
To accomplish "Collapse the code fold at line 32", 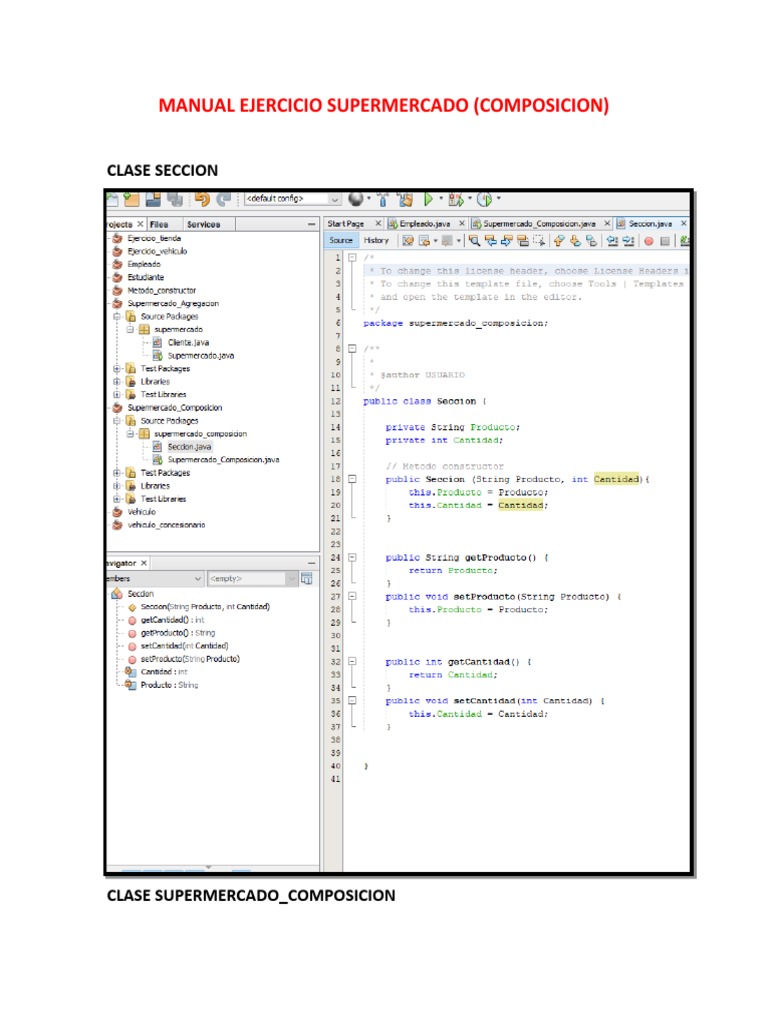I will [x=352, y=662].
